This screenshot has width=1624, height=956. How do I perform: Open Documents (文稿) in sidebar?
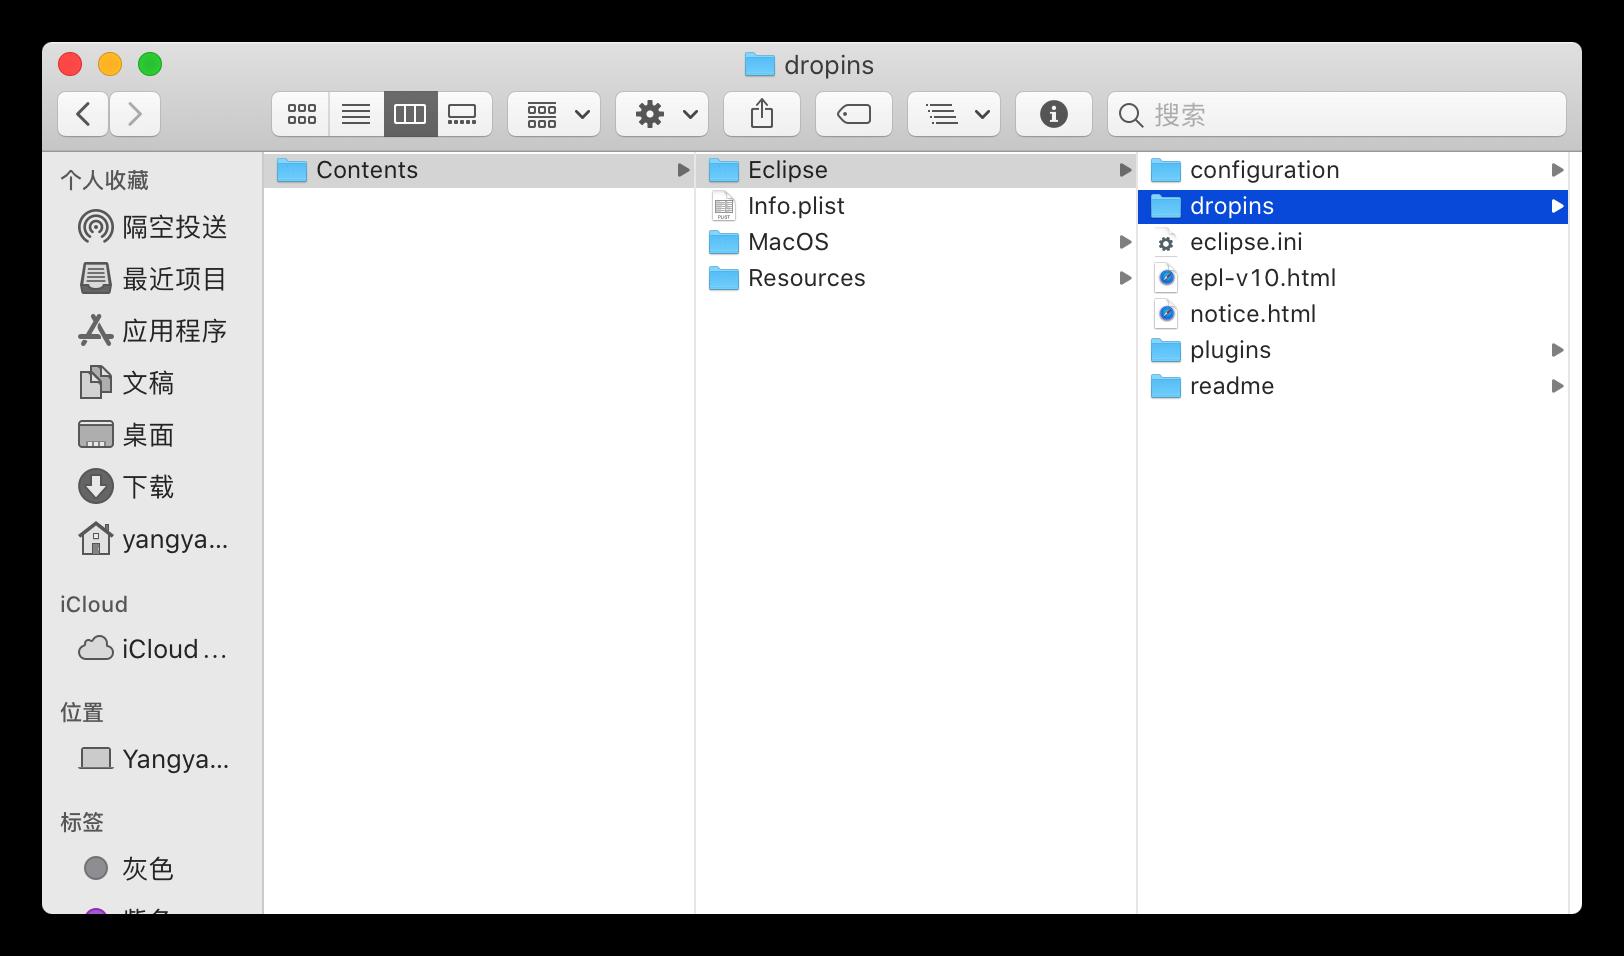tap(127, 383)
